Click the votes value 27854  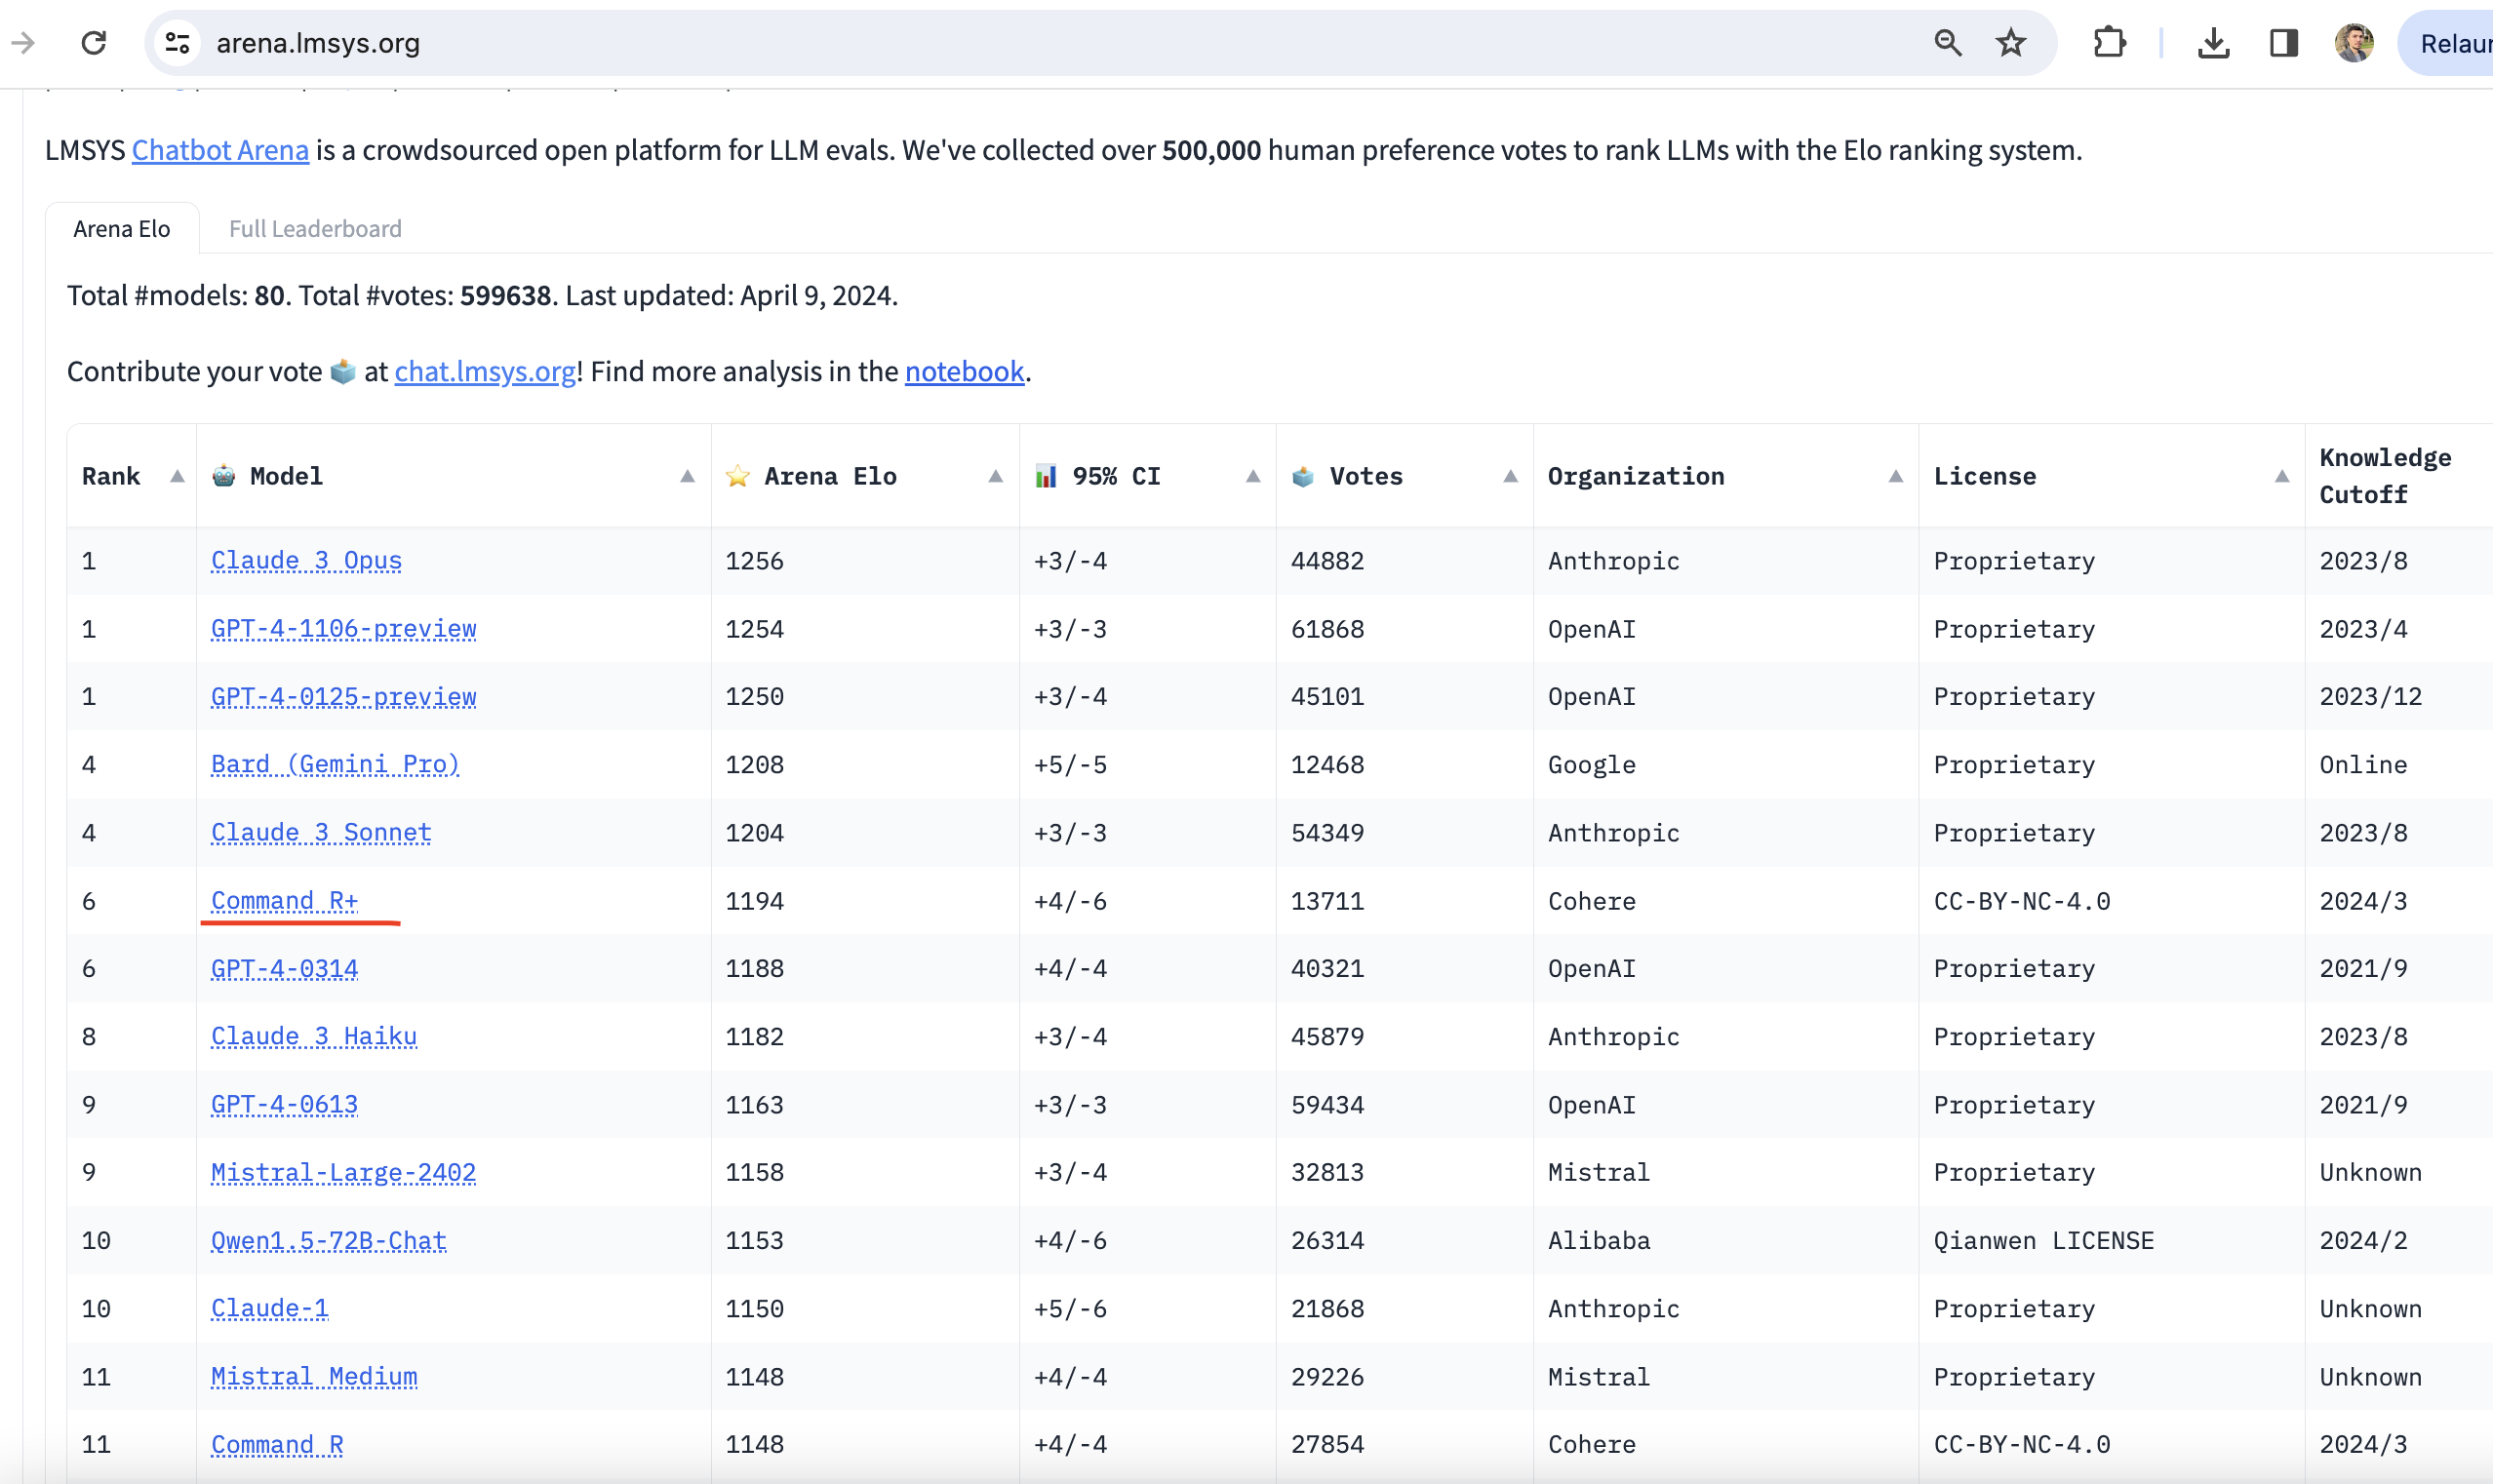pyautogui.click(x=1327, y=1445)
